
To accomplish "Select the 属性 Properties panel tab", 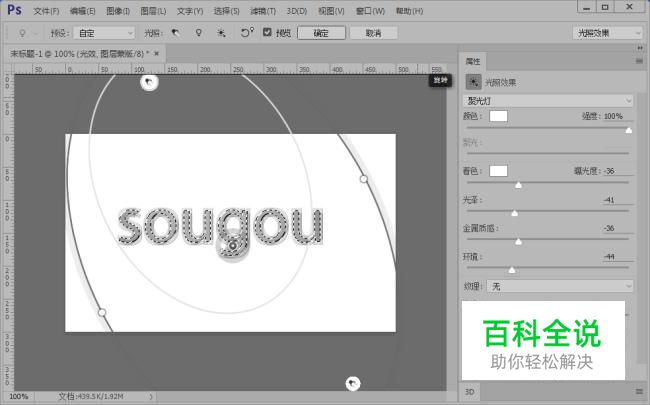I will (474, 60).
